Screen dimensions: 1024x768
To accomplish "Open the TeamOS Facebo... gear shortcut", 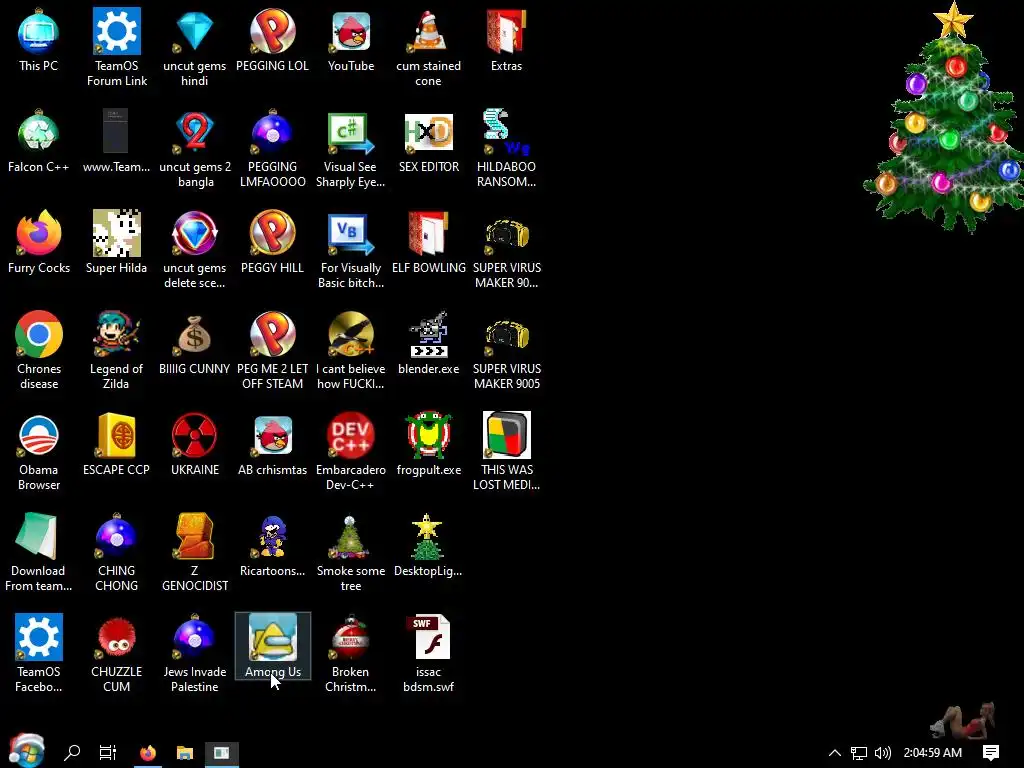I will click(x=39, y=653).
